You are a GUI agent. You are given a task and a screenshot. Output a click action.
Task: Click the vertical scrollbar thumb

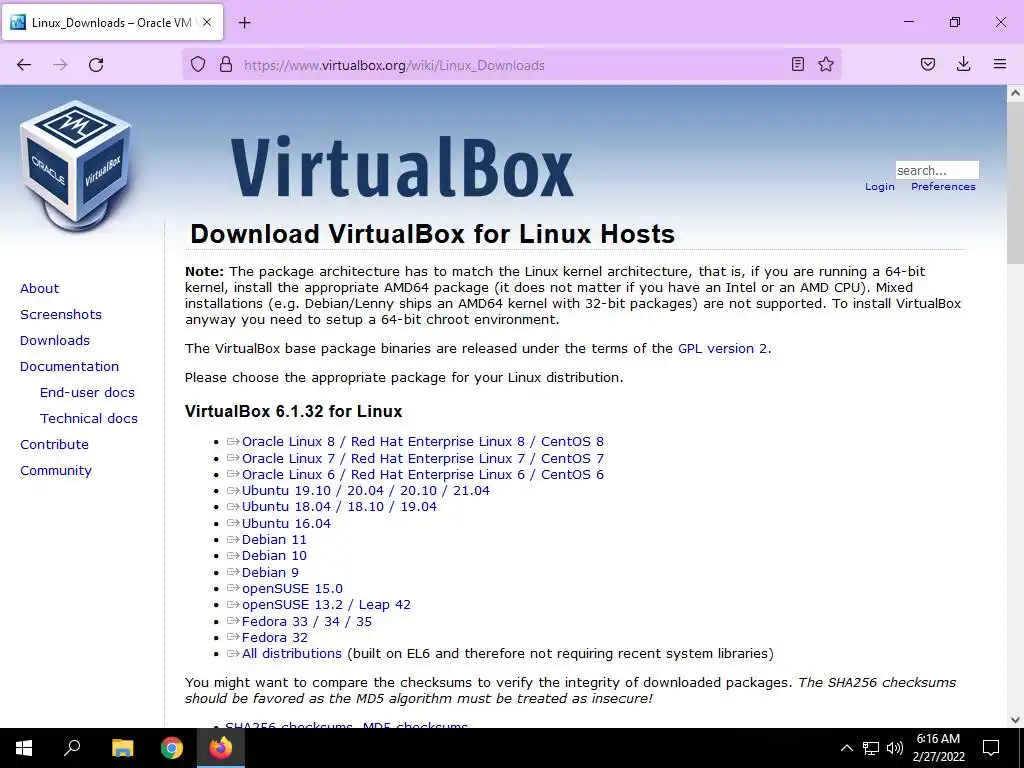click(1015, 183)
